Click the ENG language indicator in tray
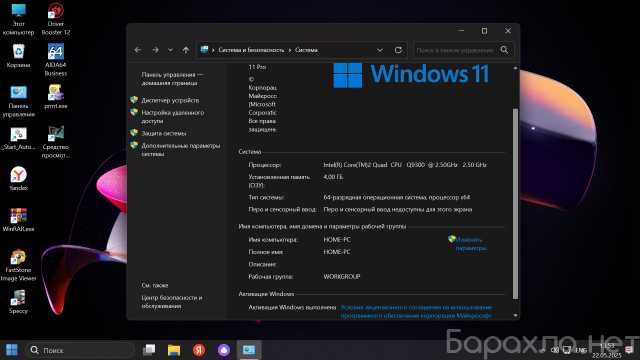The height and width of the screenshot is (360, 640). click(581, 350)
